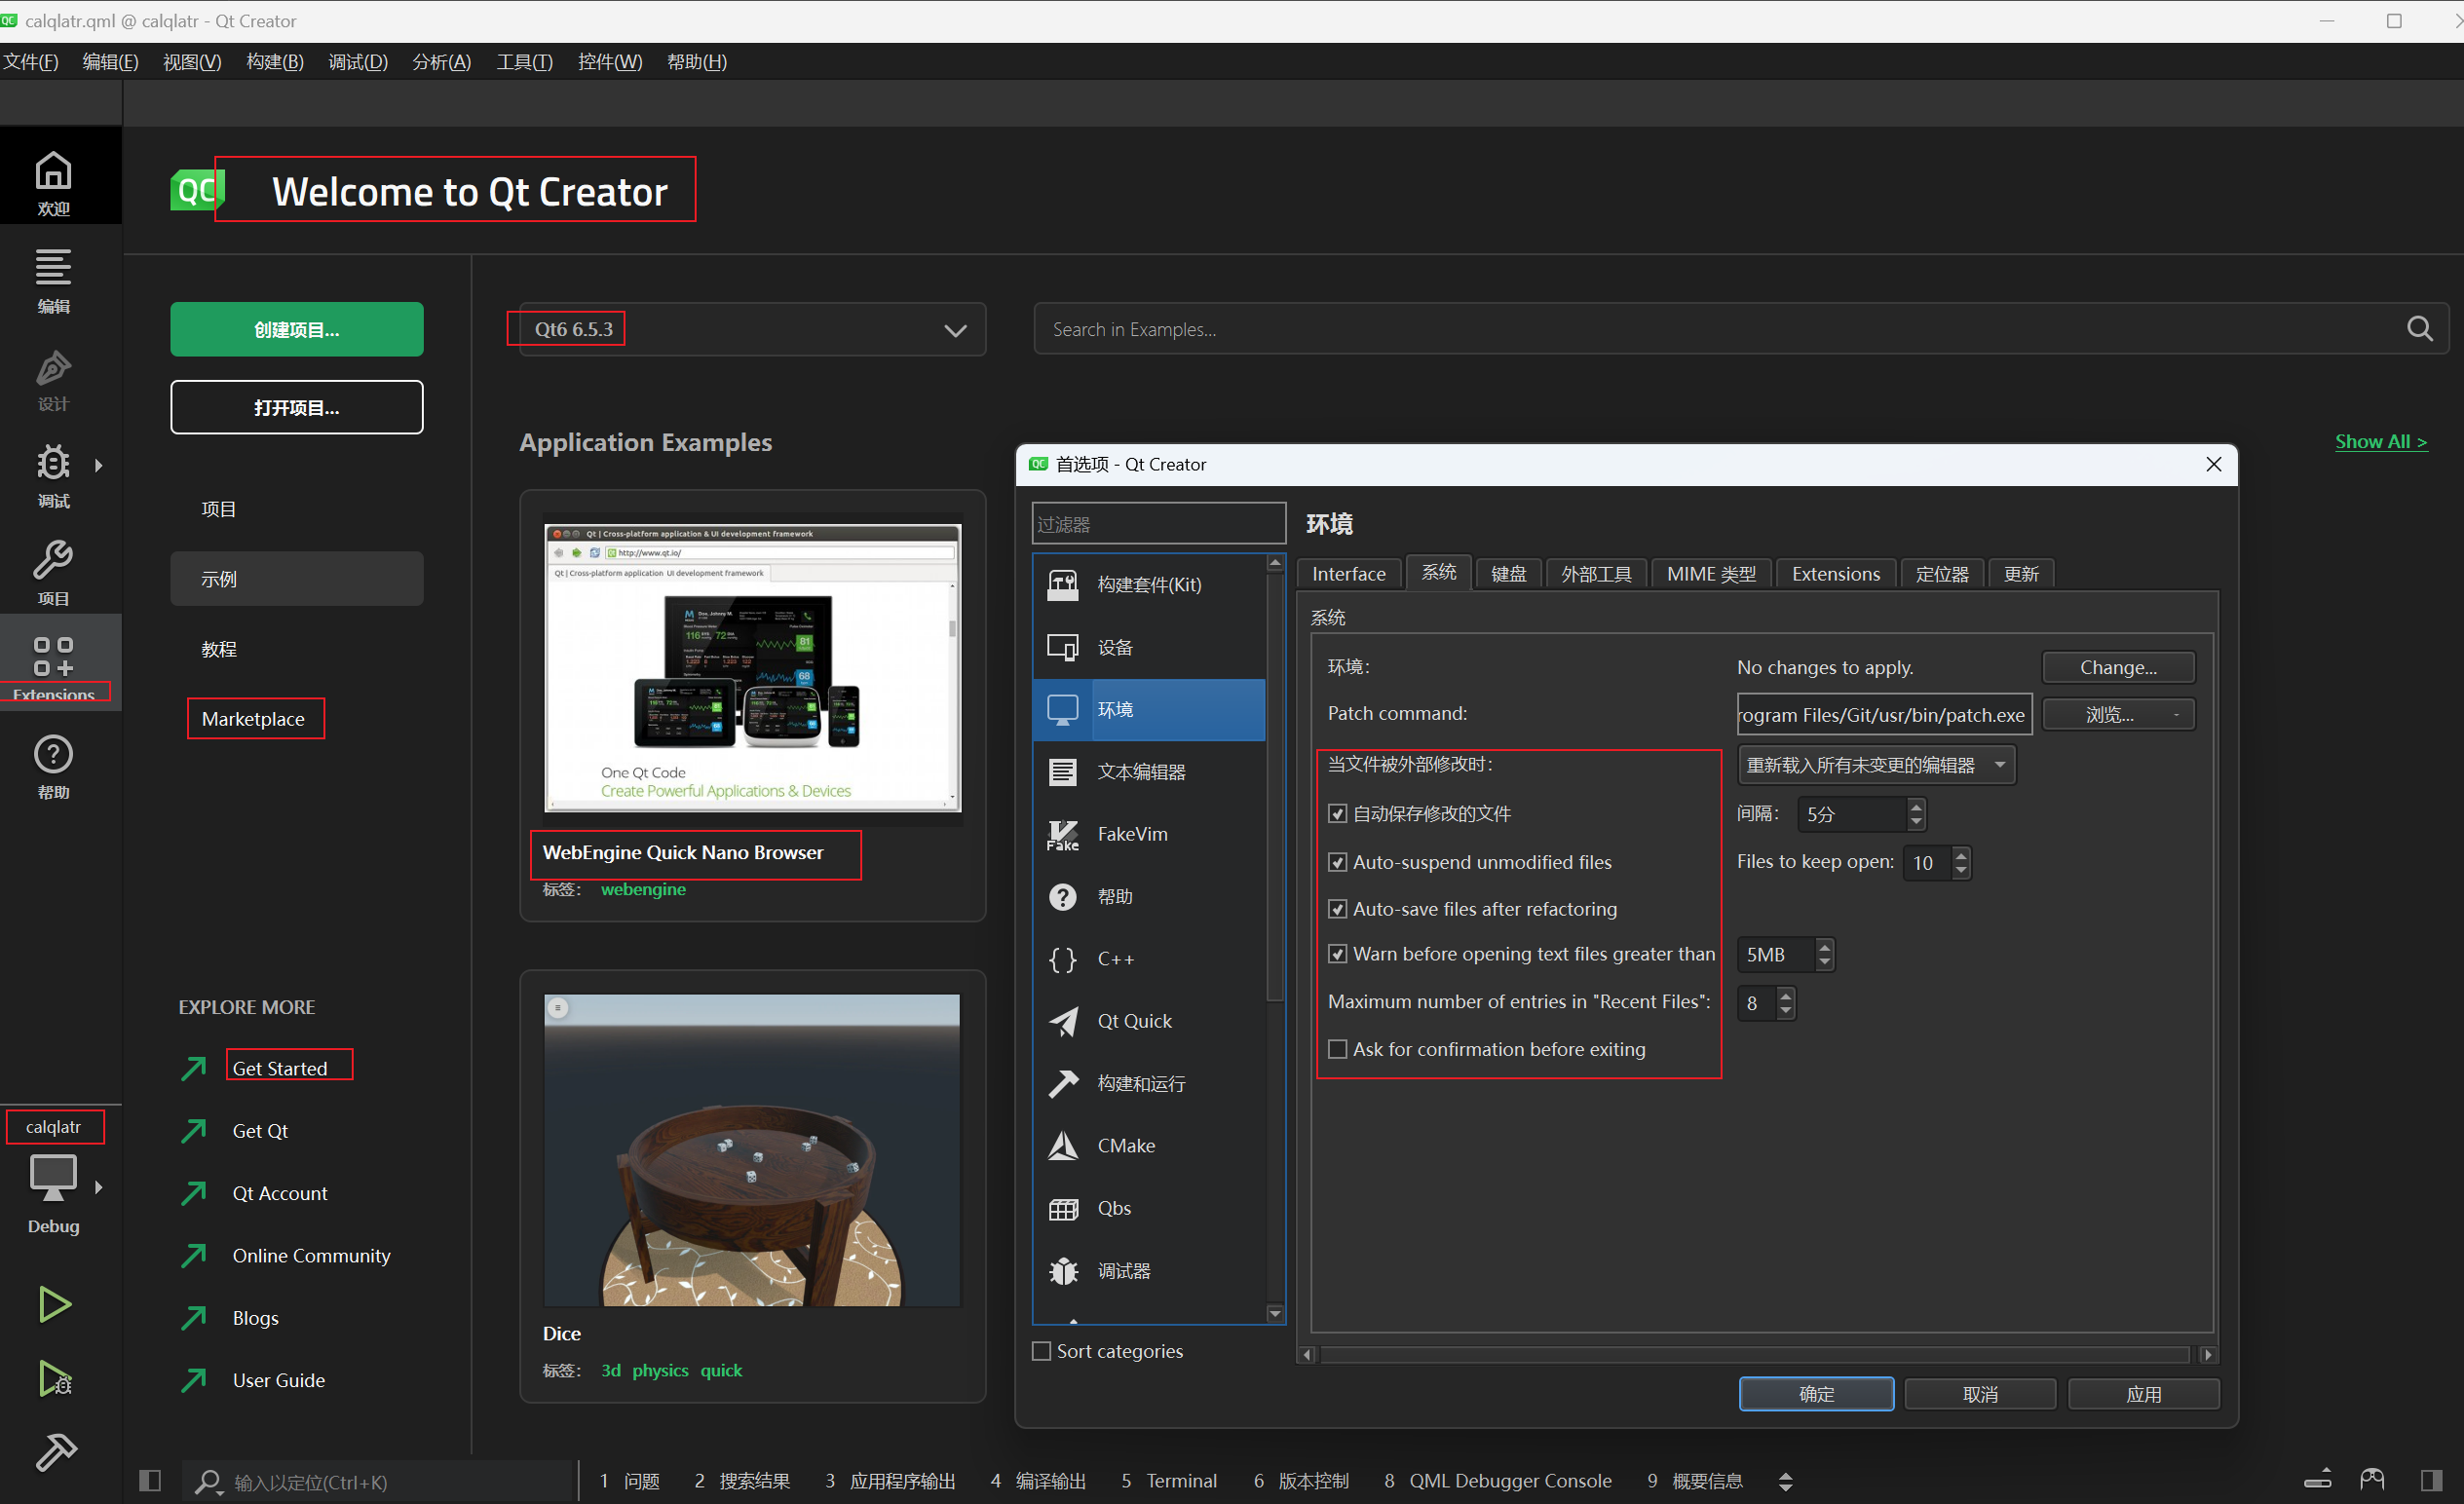The width and height of the screenshot is (2464, 1504).
Task: Click the Change... environment button
Action: (2118, 667)
